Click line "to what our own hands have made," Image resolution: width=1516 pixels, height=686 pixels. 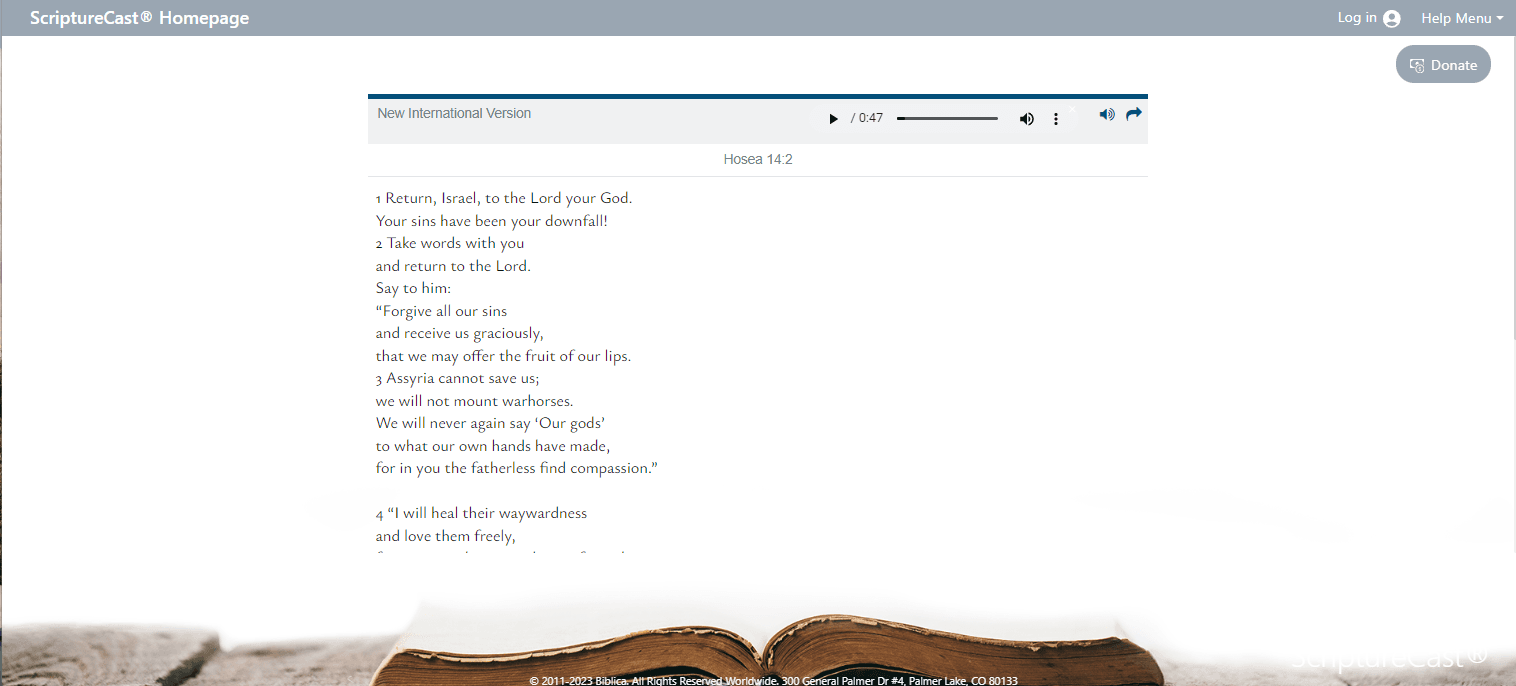pyautogui.click(x=493, y=446)
